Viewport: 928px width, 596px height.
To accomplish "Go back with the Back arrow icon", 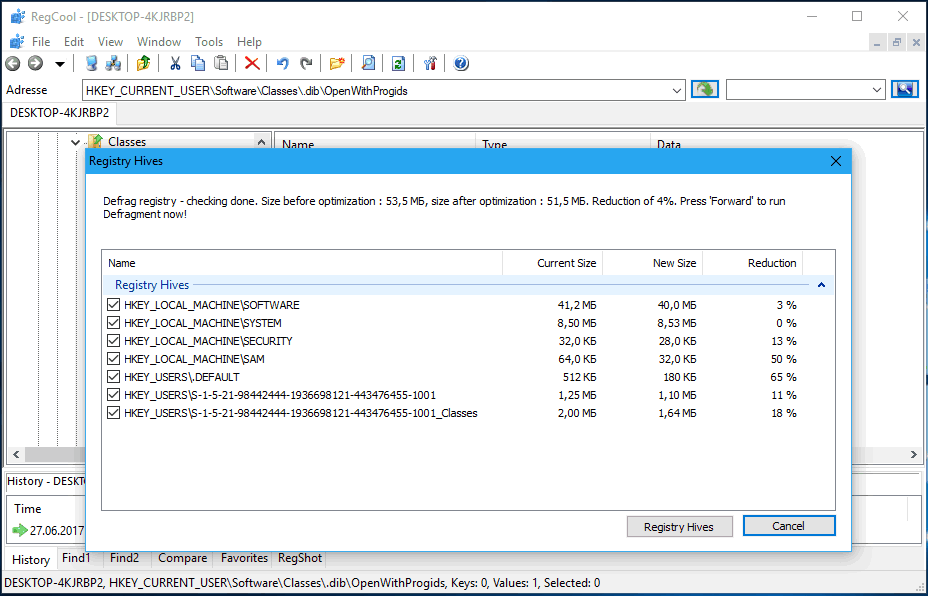I will click(x=12, y=63).
